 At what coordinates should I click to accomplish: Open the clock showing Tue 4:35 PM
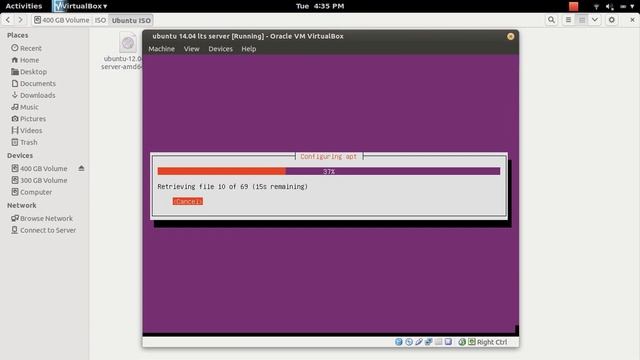coord(320,6)
